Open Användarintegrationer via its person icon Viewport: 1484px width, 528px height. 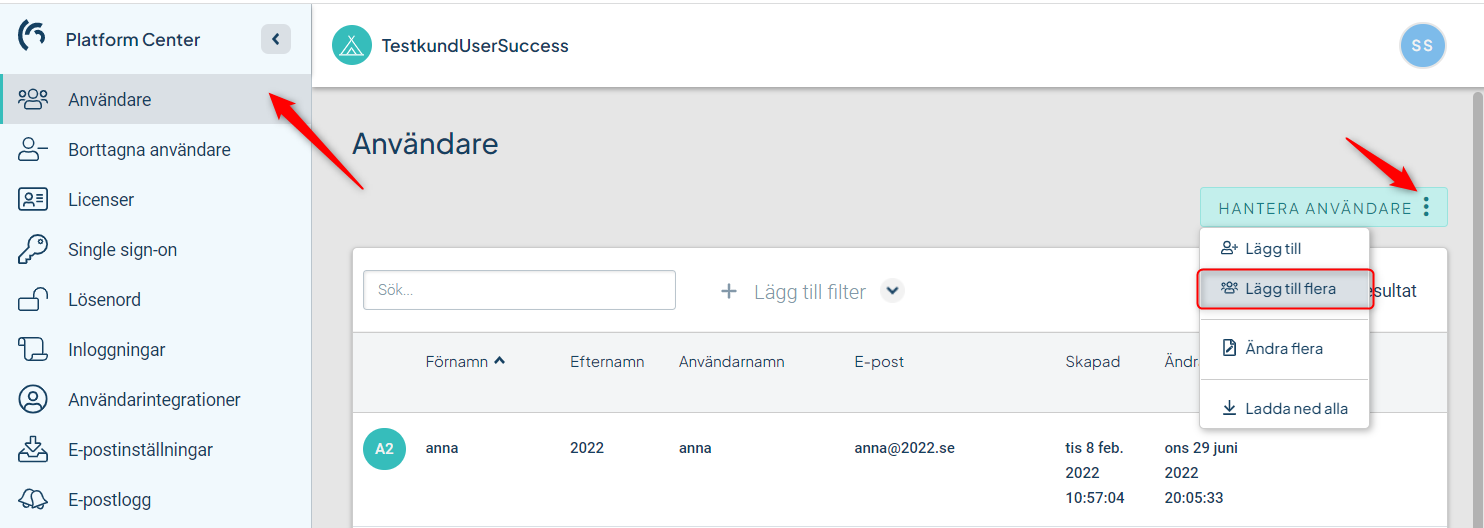[x=33, y=400]
